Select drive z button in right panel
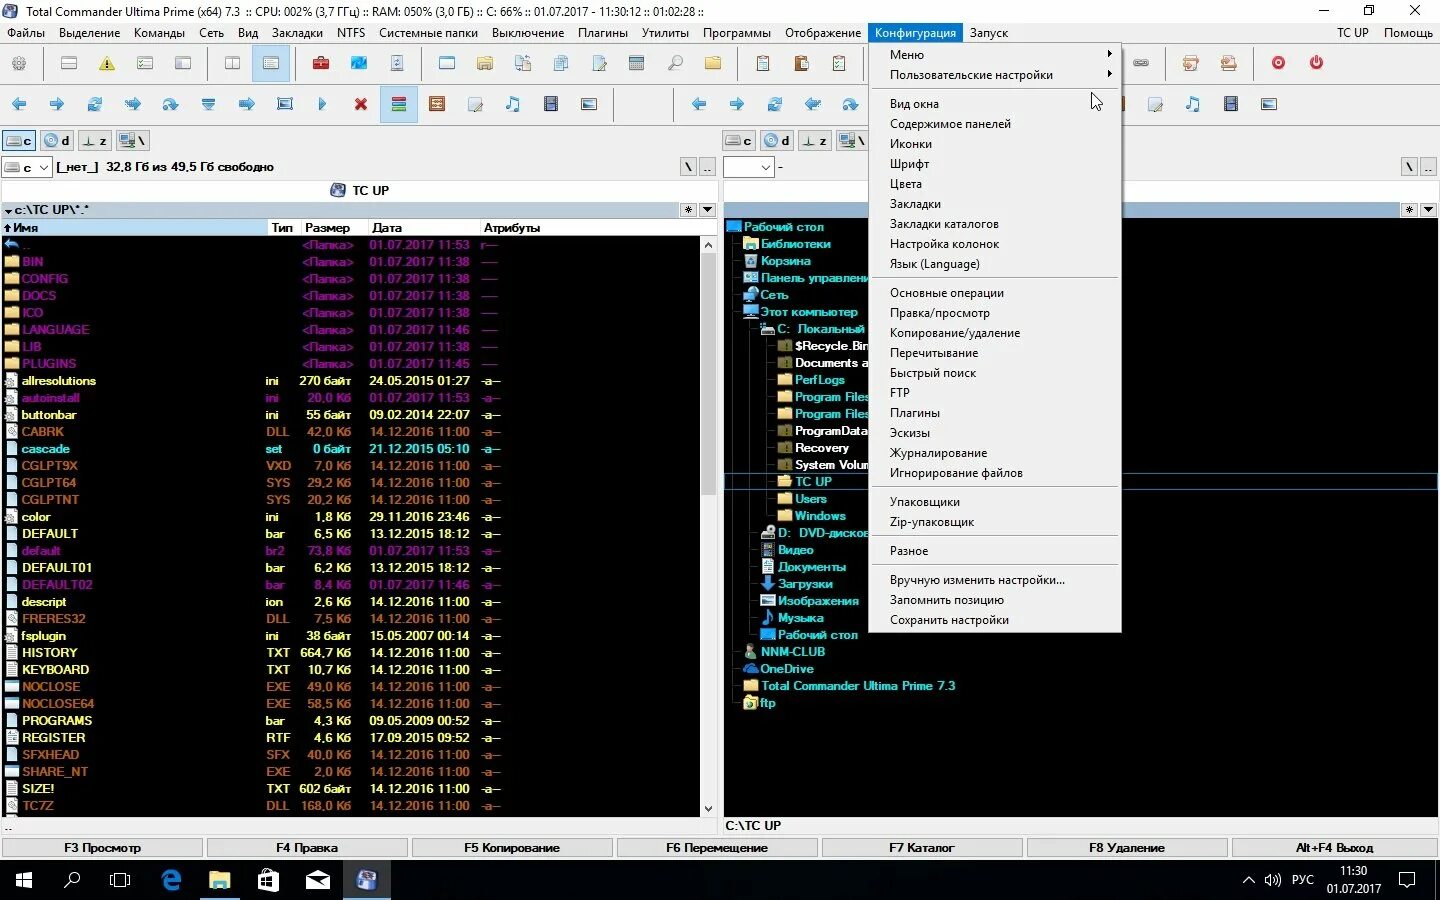This screenshot has width=1440, height=900. [815, 141]
